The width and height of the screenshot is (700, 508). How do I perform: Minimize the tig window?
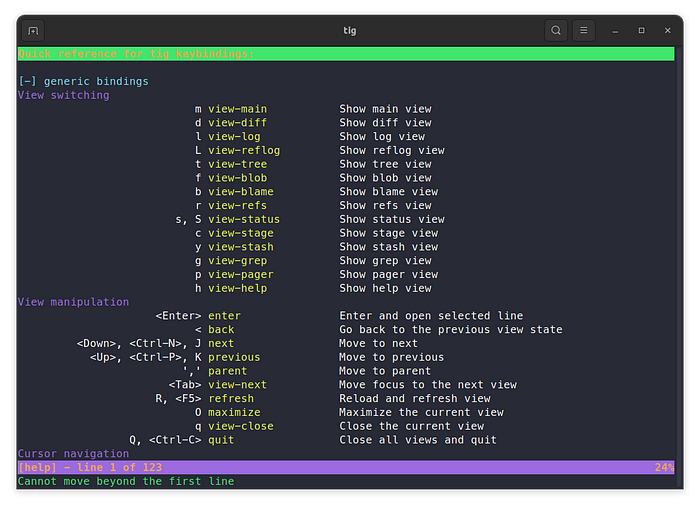(x=615, y=31)
